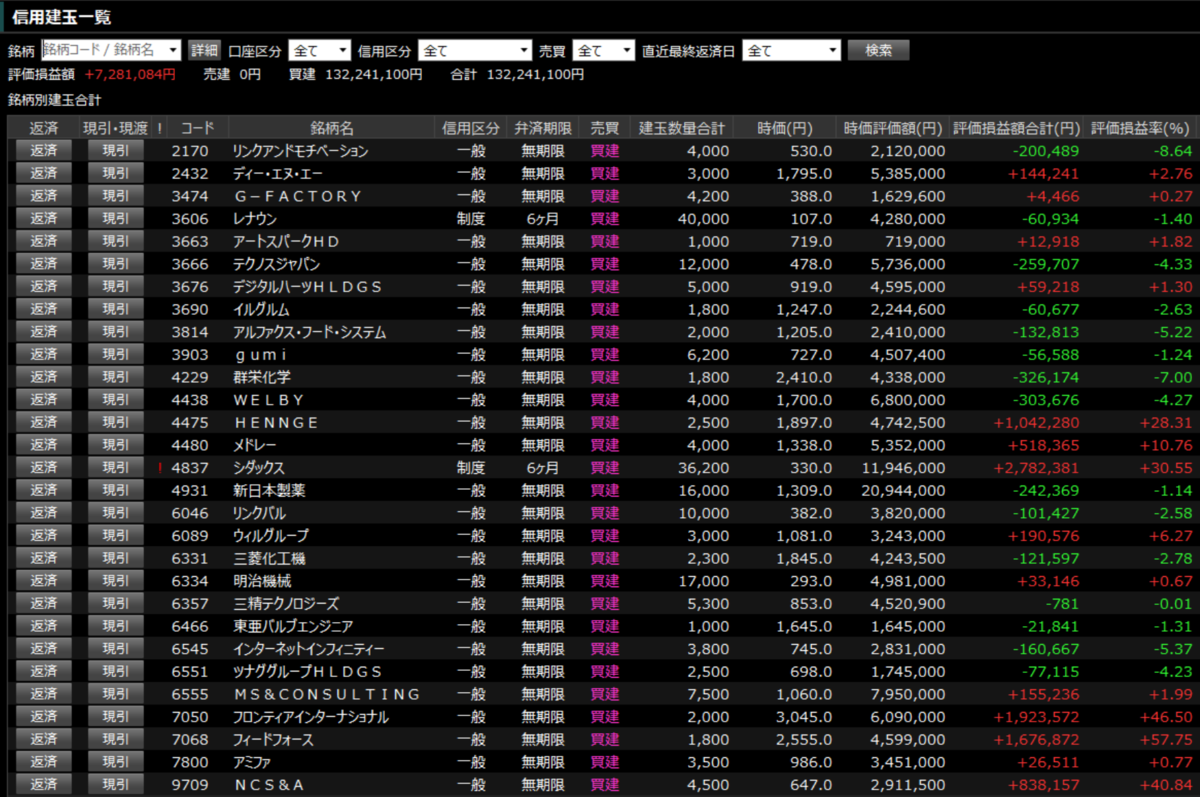Select stock name テクノスジャパン

(275, 264)
